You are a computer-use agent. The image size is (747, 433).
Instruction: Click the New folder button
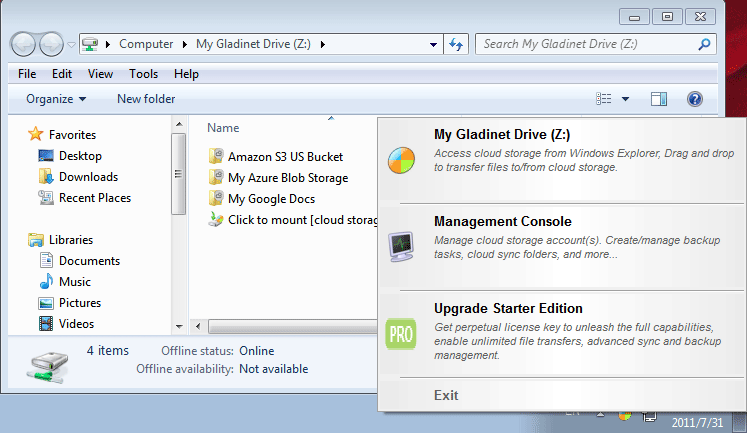tap(146, 99)
